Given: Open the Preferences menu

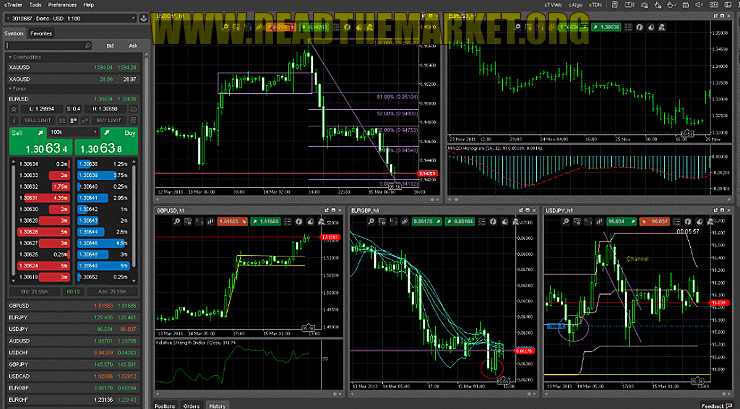Looking at the screenshot, I should (x=62, y=5).
